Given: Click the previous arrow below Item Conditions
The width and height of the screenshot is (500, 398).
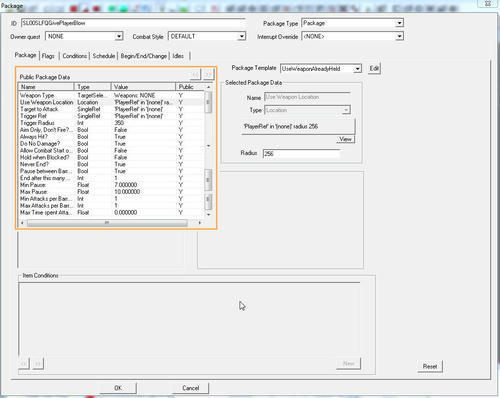Looking at the screenshot, I should pyautogui.click(x=24, y=363).
